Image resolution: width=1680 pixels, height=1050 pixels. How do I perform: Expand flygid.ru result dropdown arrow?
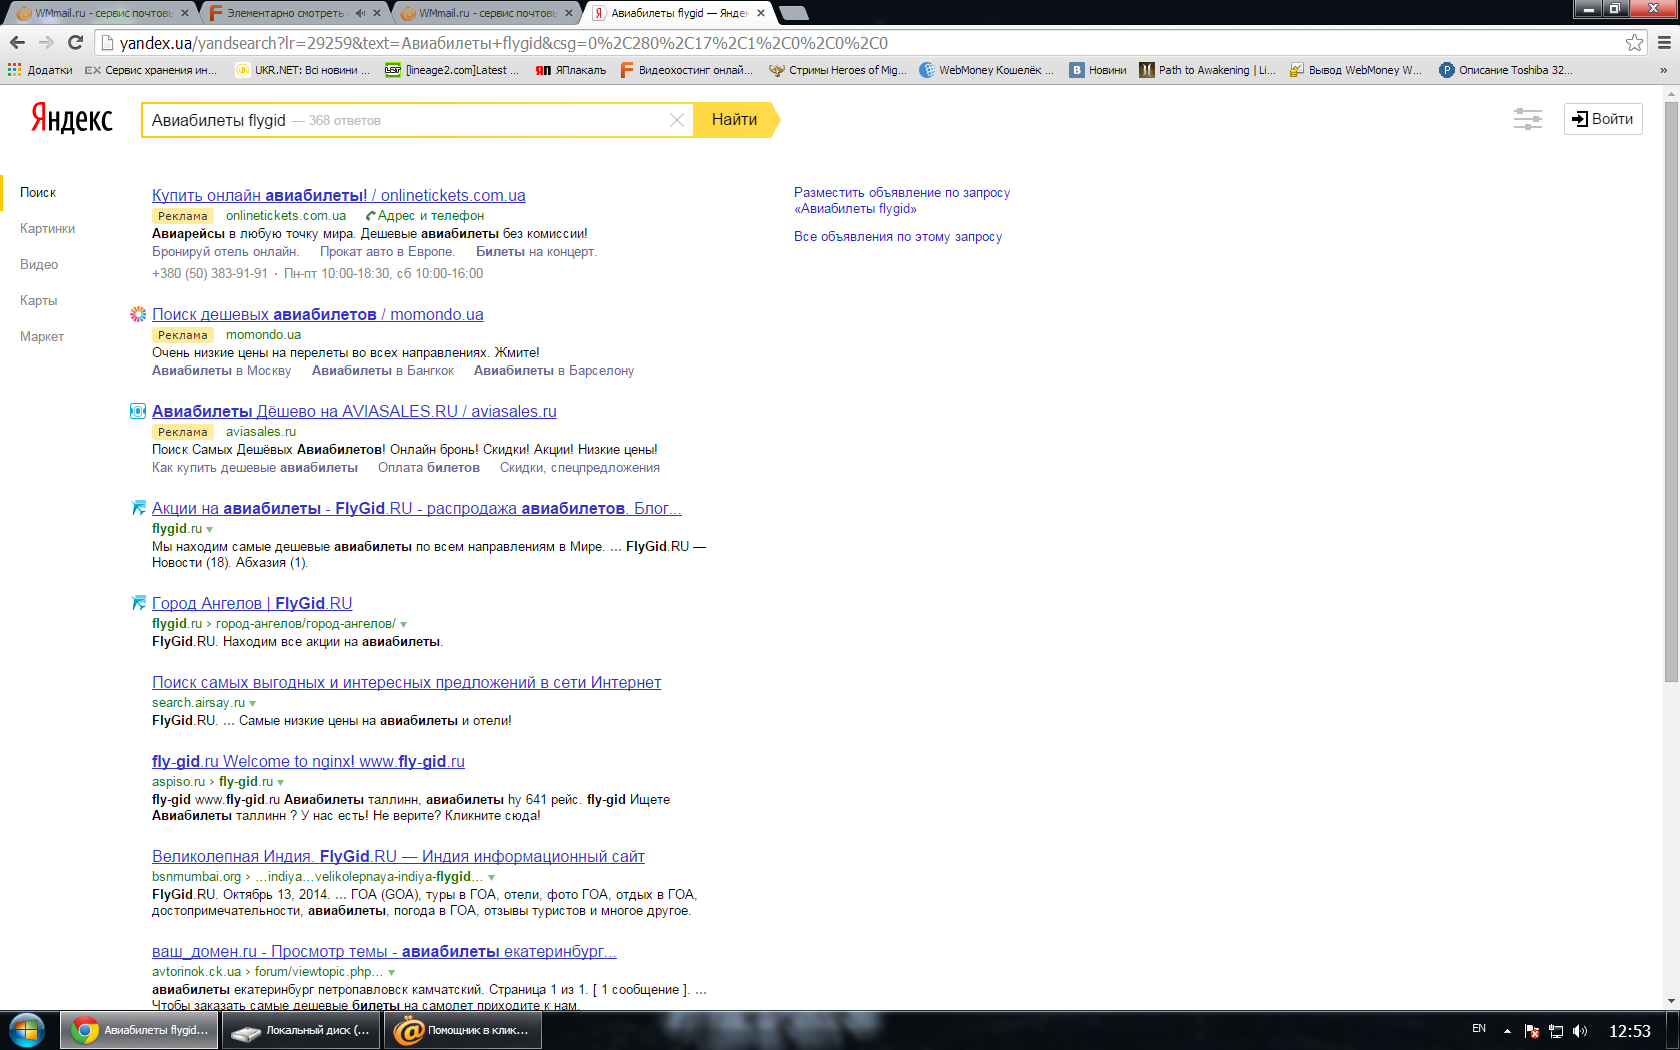pos(210,529)
